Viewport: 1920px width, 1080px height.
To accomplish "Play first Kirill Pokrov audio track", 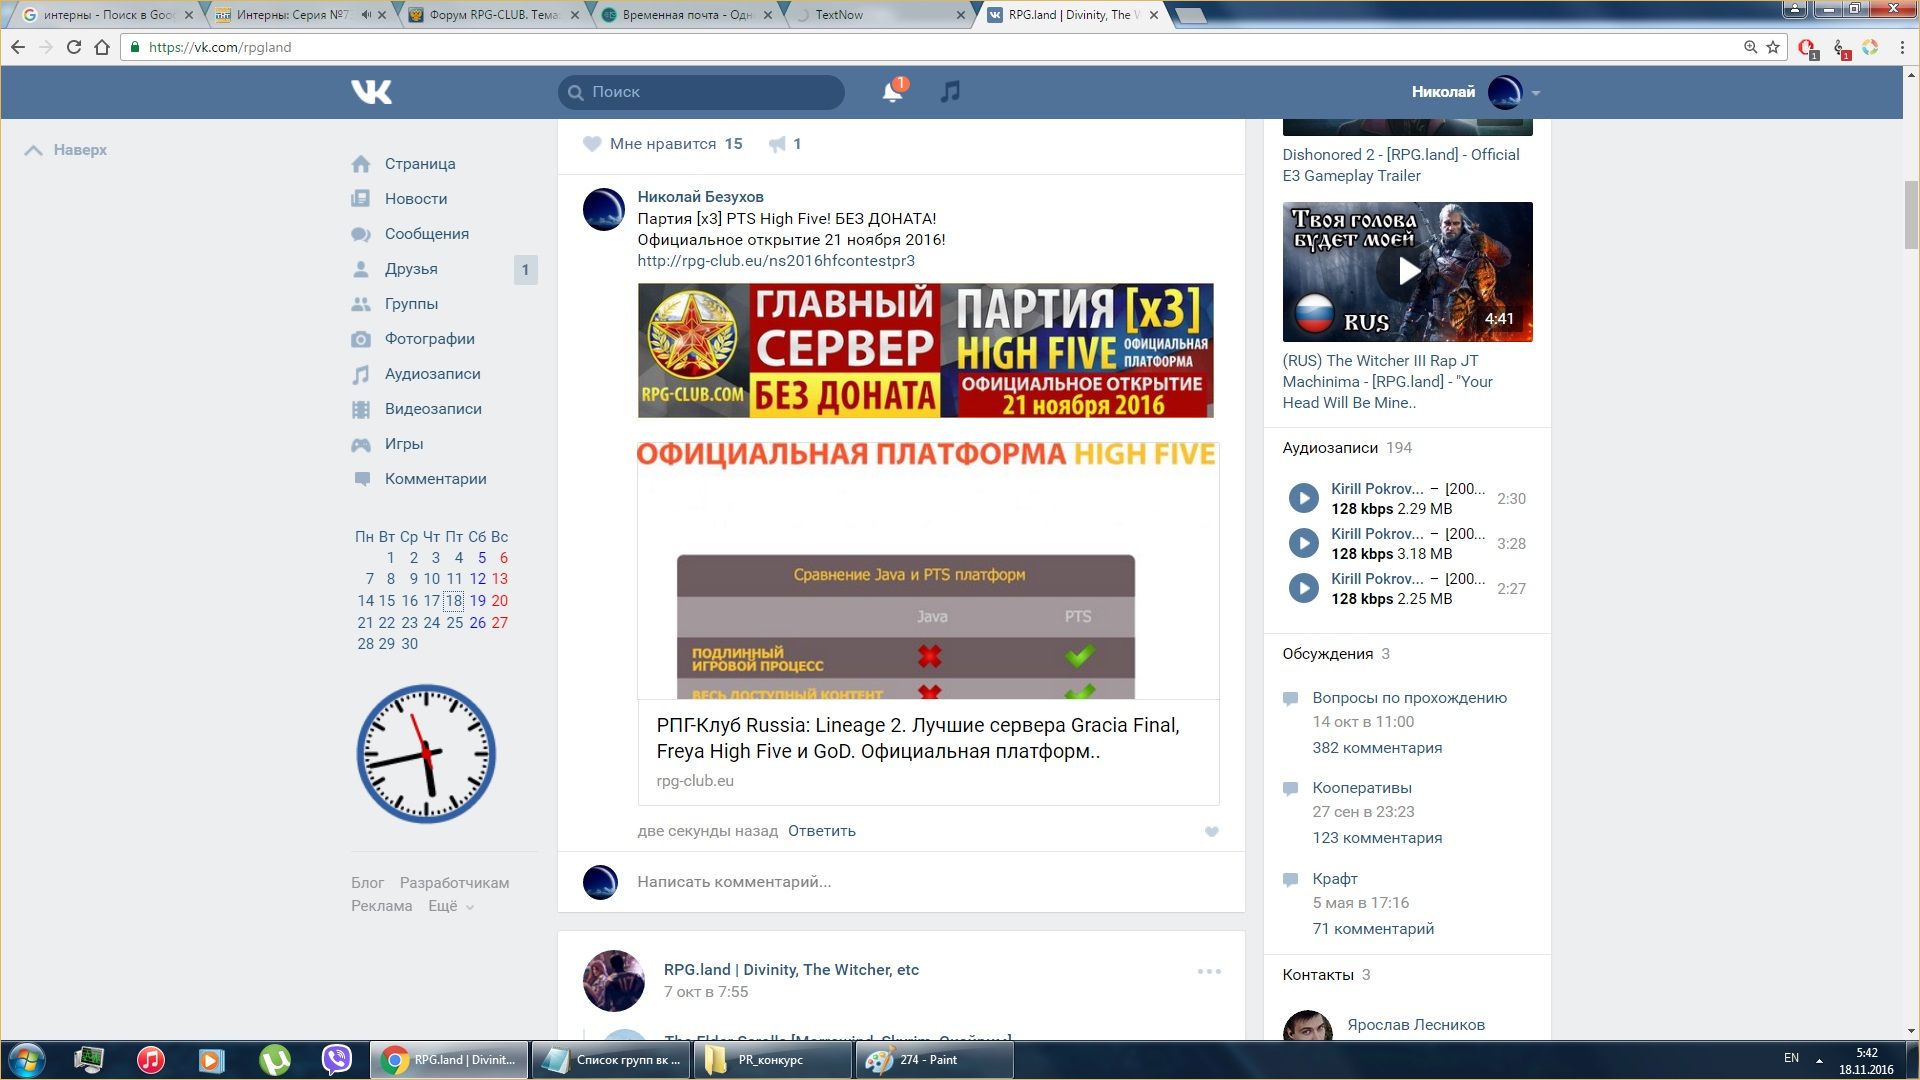I will tap(1303, 498).
